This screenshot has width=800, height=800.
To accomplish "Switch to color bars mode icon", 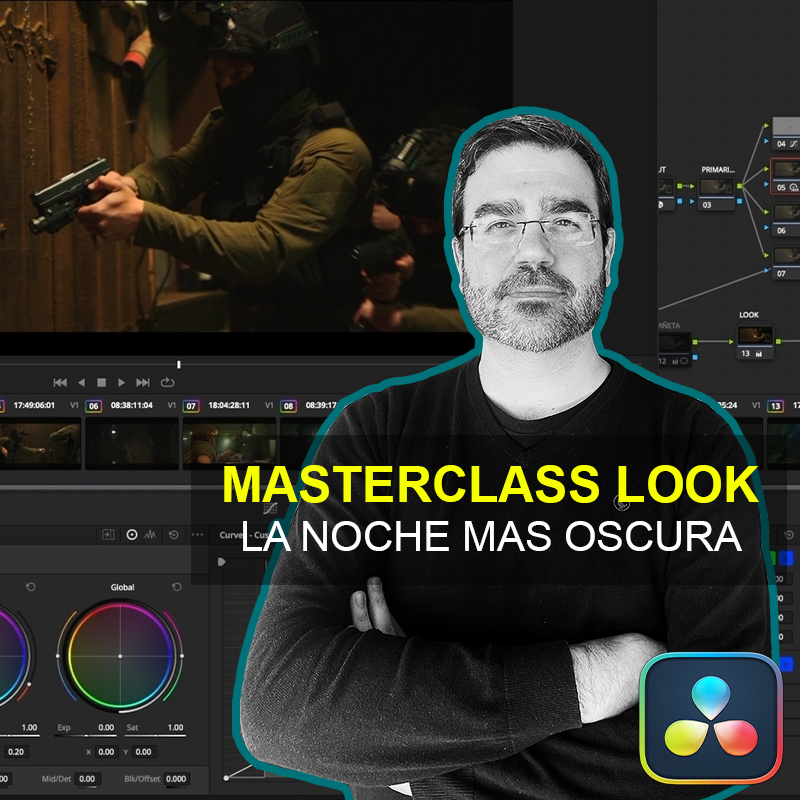I will click(150, 534).
